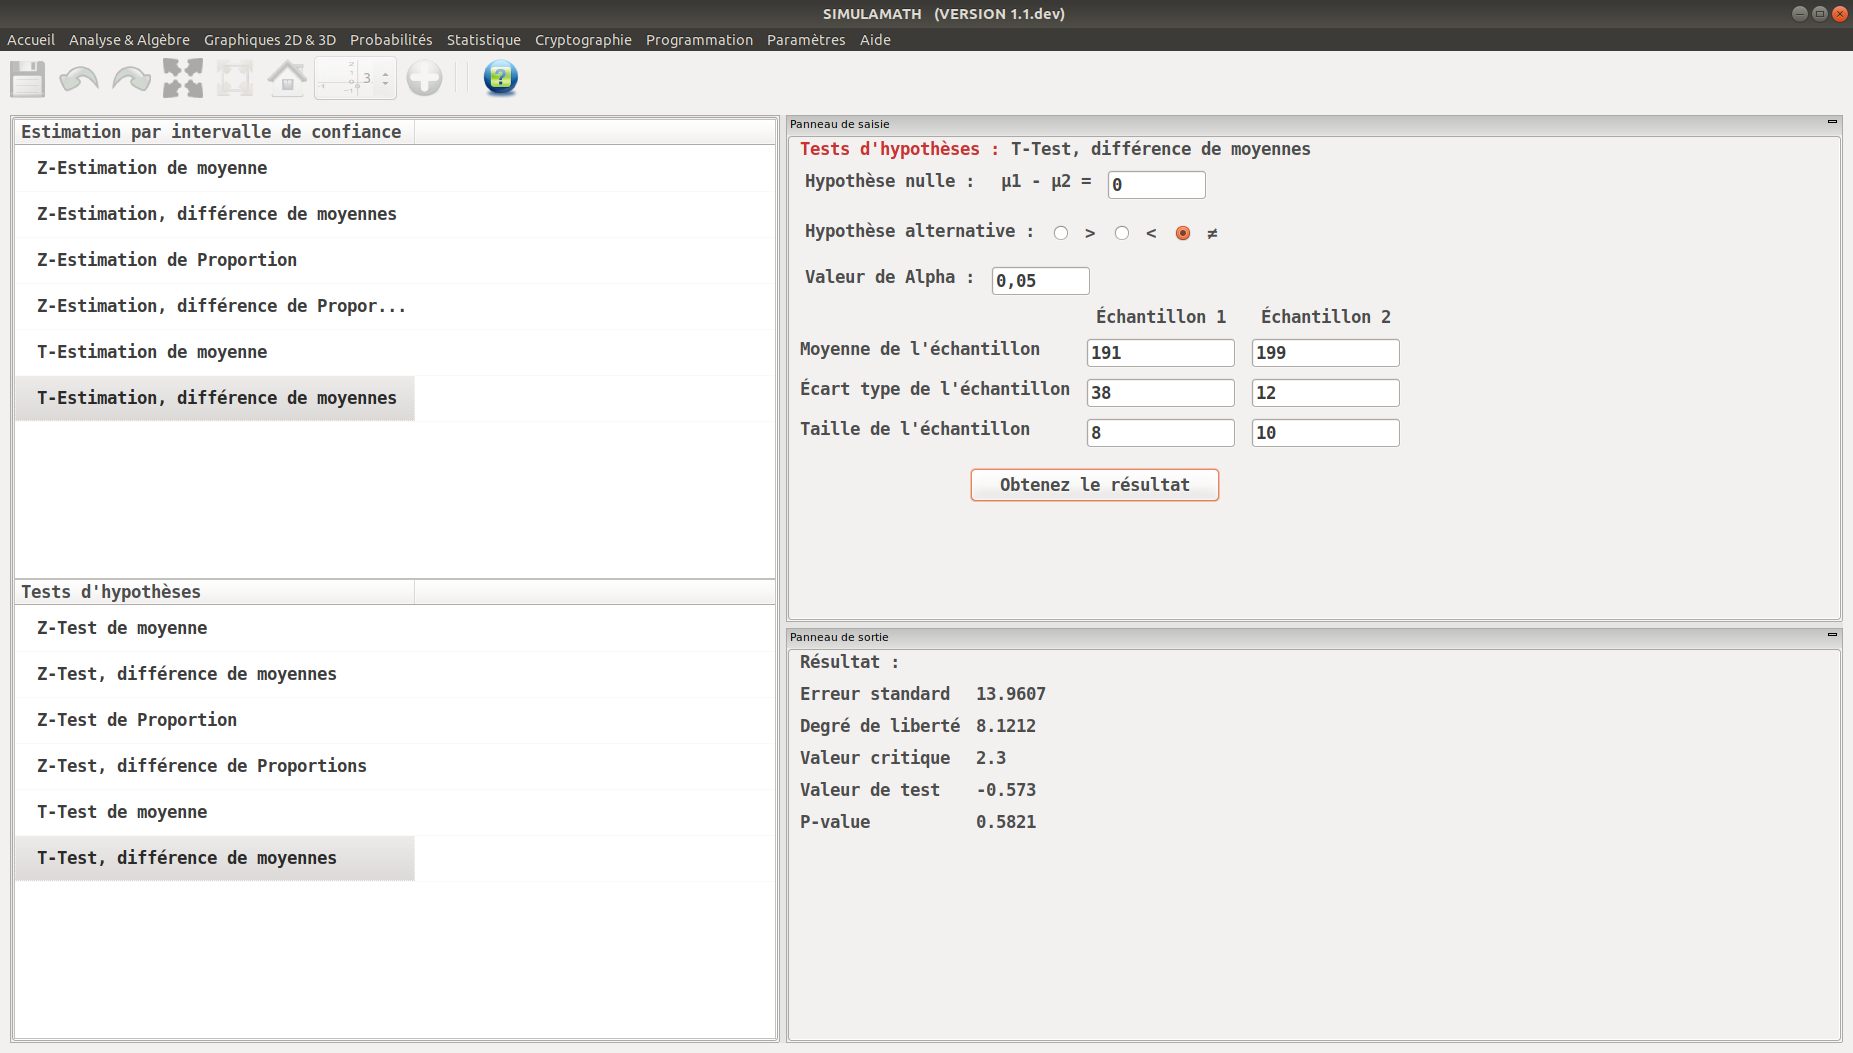Click the Valeur de Alpha field
Screen dimensions: 1853x1053
pyautogui.click(x=1040, y=281)
